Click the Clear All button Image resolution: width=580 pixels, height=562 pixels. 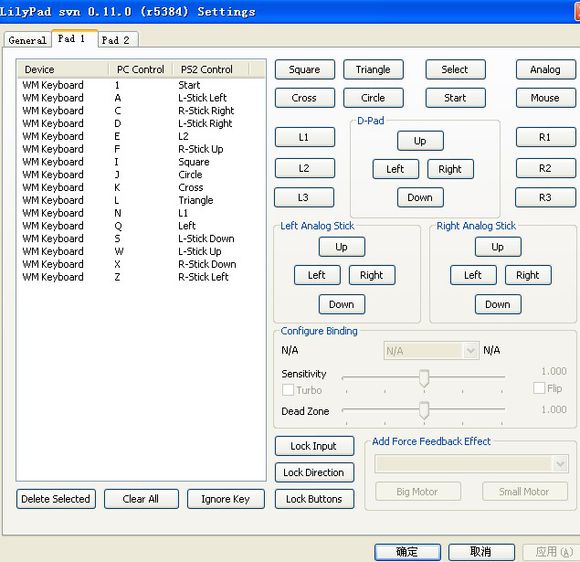coord(141,499)
